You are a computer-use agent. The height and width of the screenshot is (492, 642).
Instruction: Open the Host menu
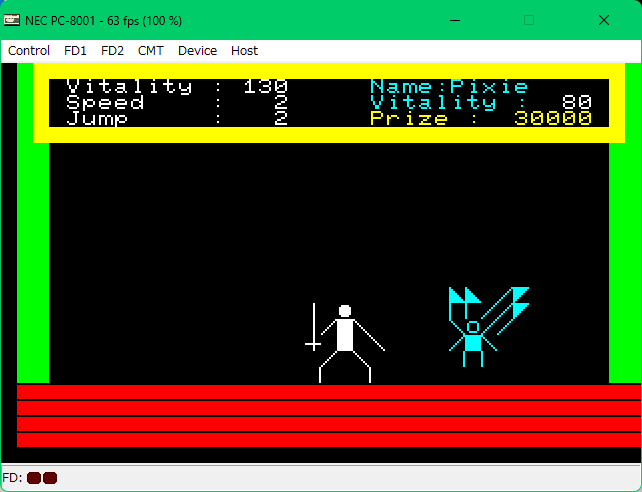click(x=244, y=50)
